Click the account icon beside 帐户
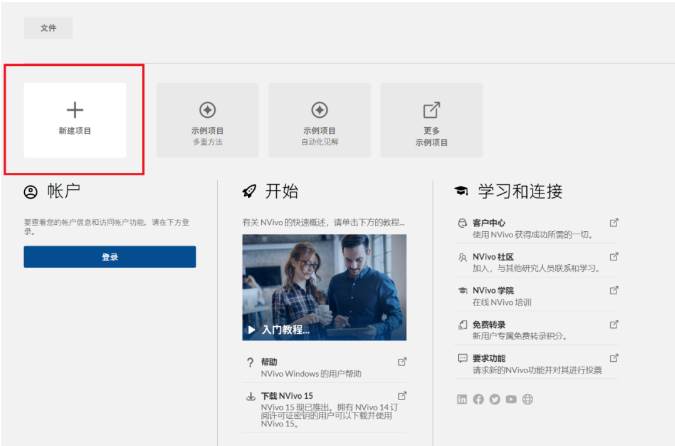 click(x=31, y=192)
